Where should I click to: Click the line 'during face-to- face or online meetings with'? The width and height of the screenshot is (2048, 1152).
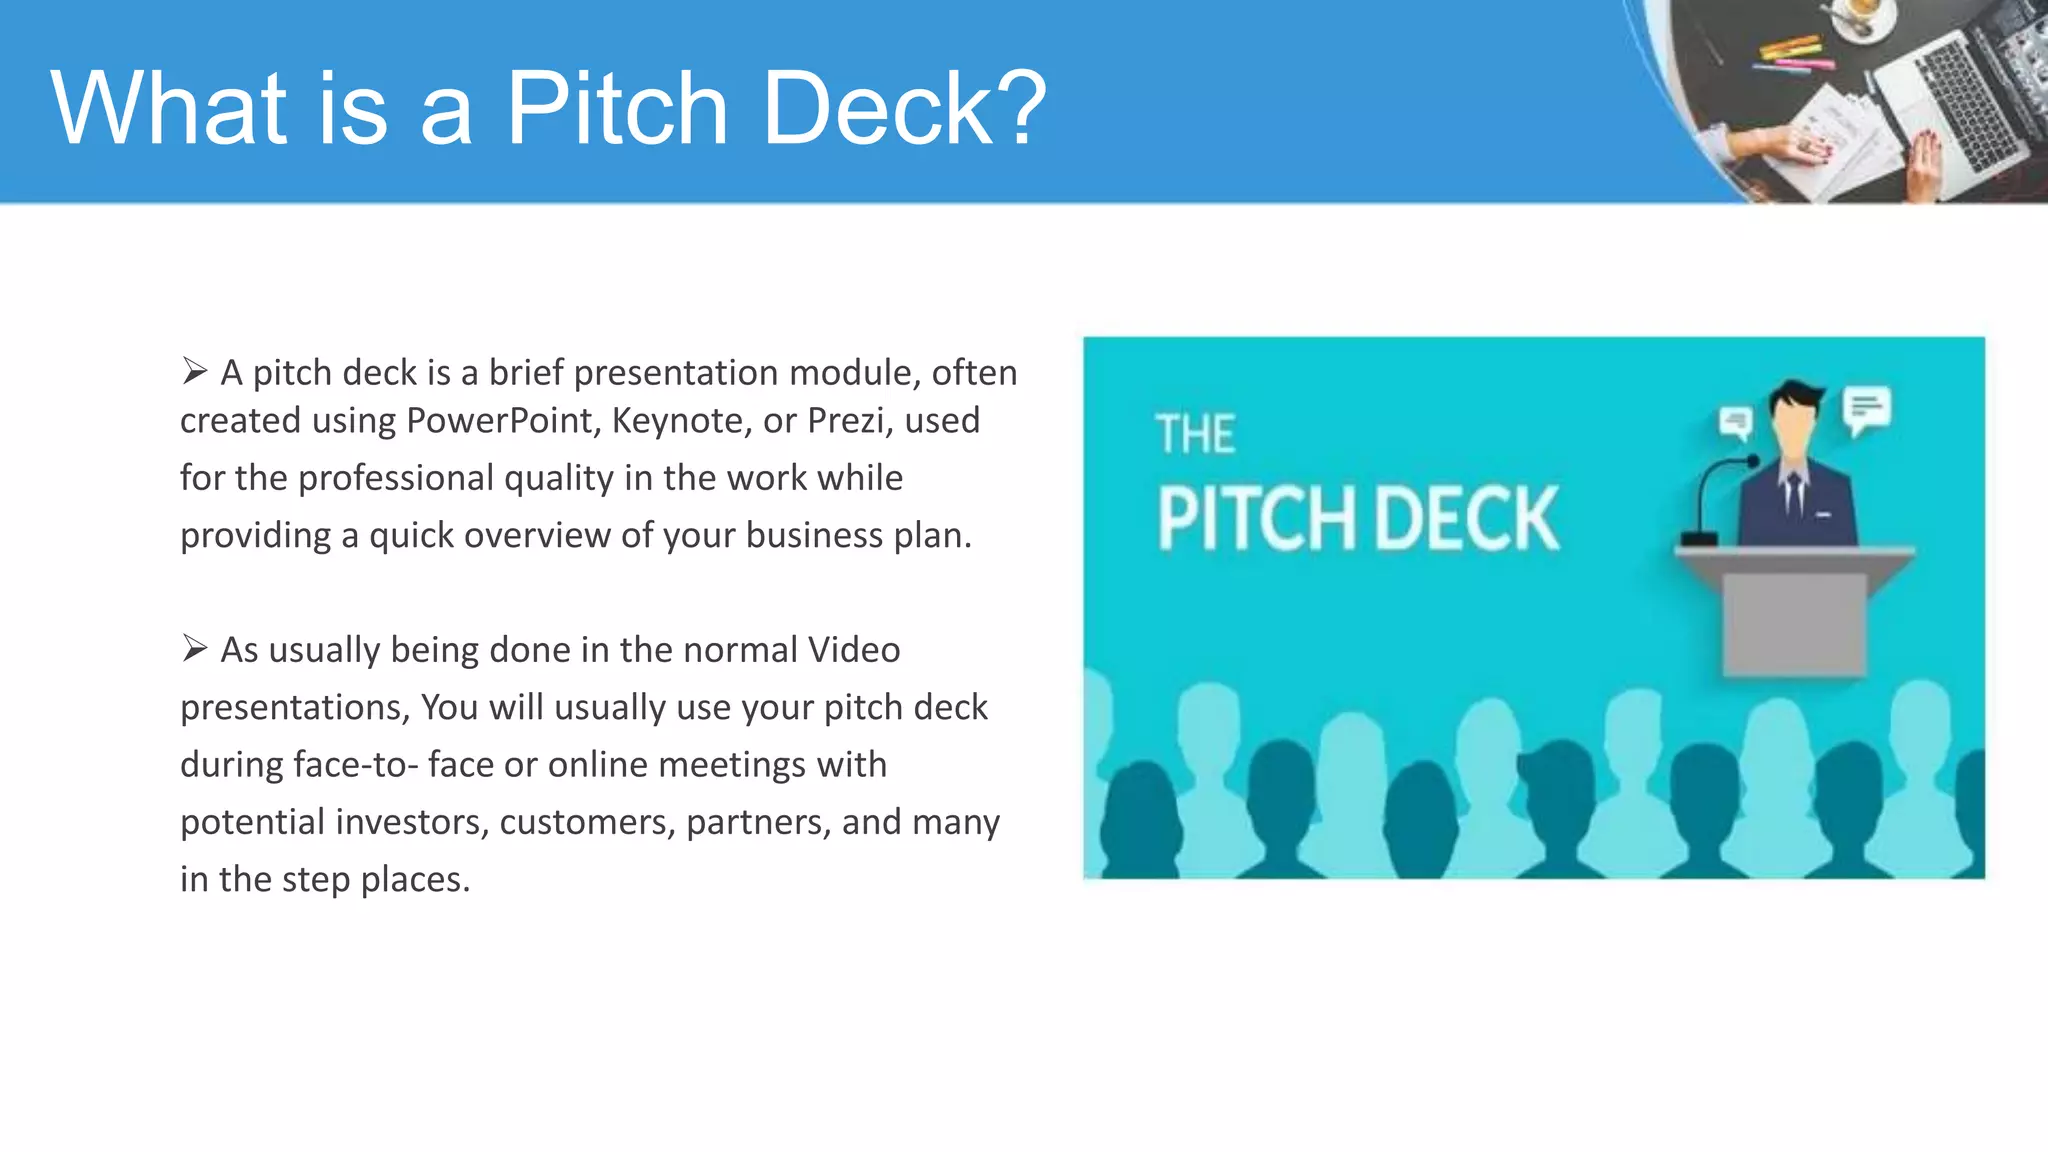click(x=534, y=765)
